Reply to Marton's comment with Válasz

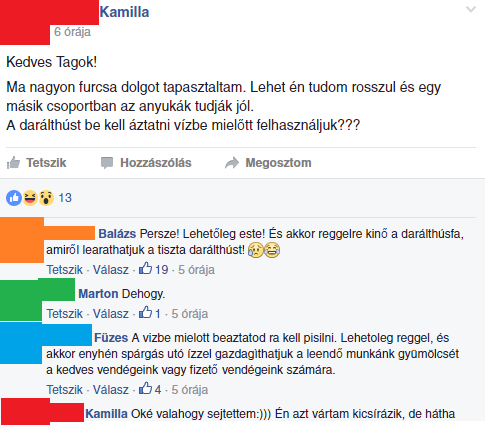coord(111,313)
